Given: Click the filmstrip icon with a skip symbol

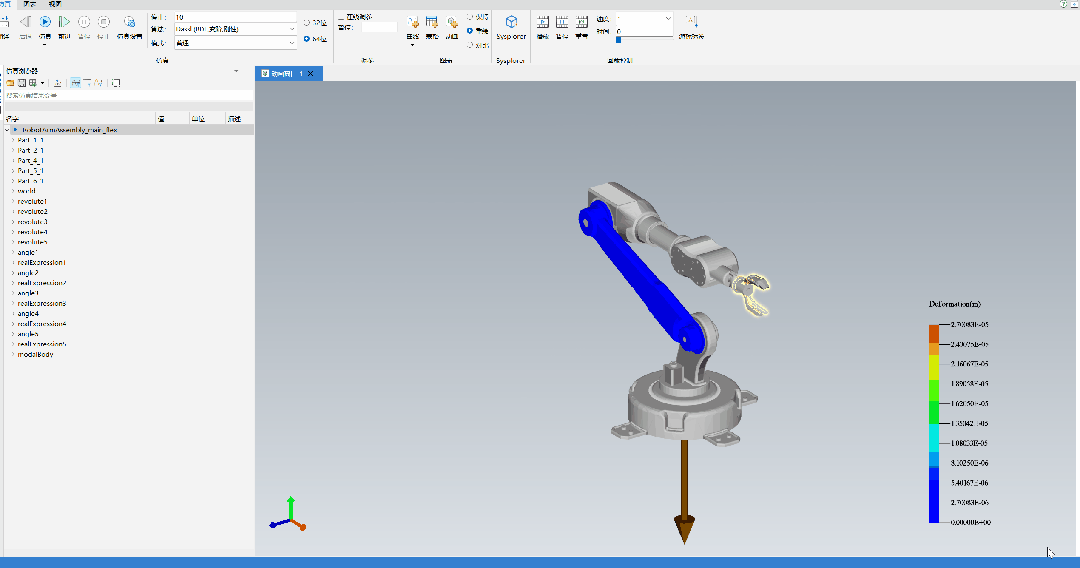Looking at the screenshot, I should click(582, 23).
